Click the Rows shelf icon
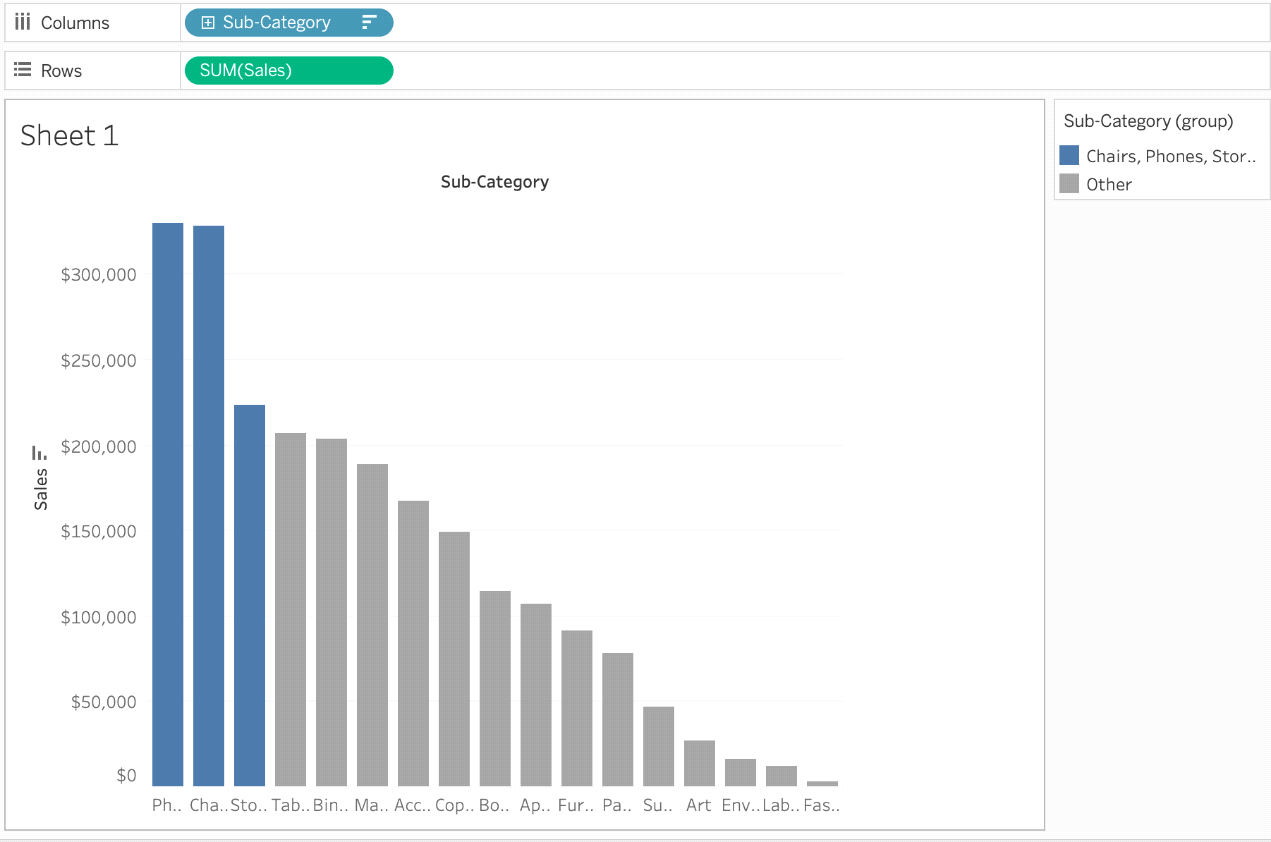1271x842 pixels. [x=23, y=70]
